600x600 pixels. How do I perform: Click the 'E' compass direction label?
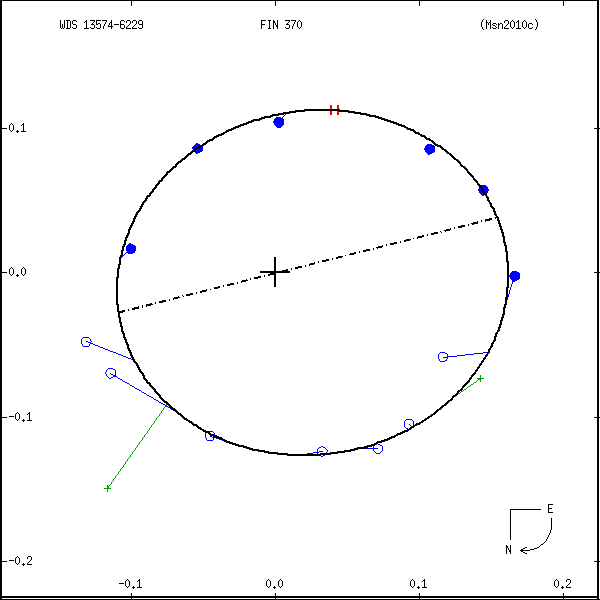click(x=550, y=509)
